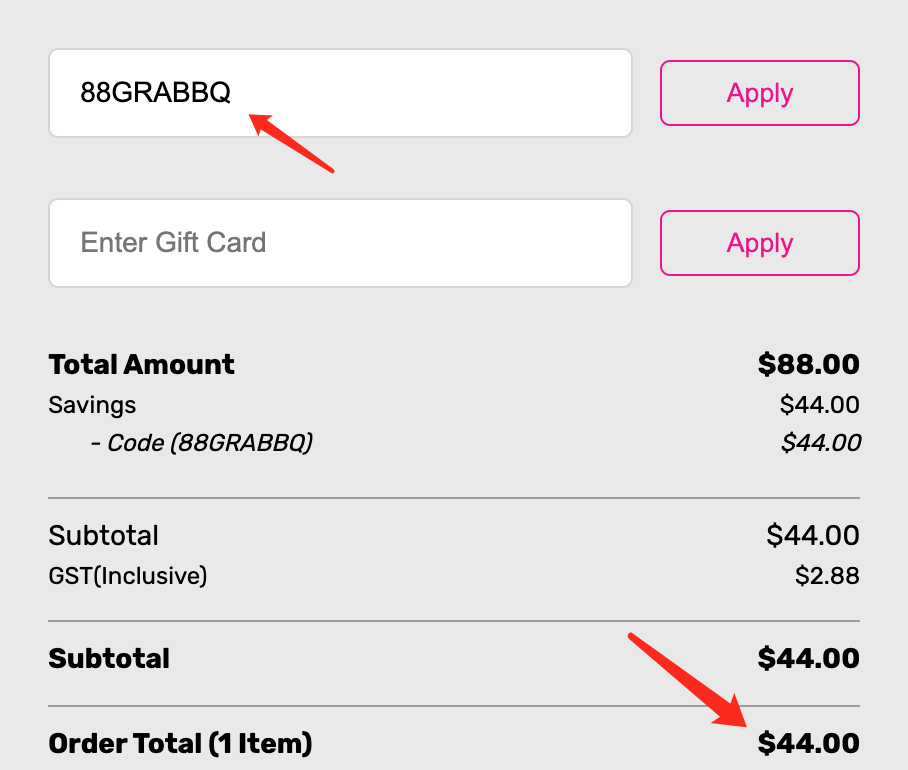
Task: Click the bold Subtotal label
Action: click(x=109, y=658)
